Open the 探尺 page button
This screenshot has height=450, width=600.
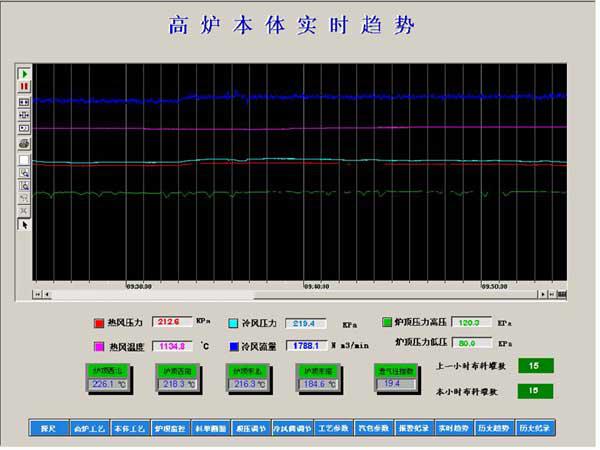click(x=49, y=428)
